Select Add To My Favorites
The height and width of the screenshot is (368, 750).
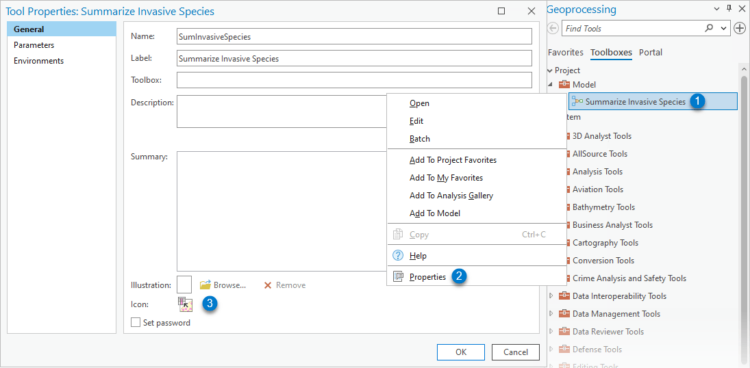[476, 178]
